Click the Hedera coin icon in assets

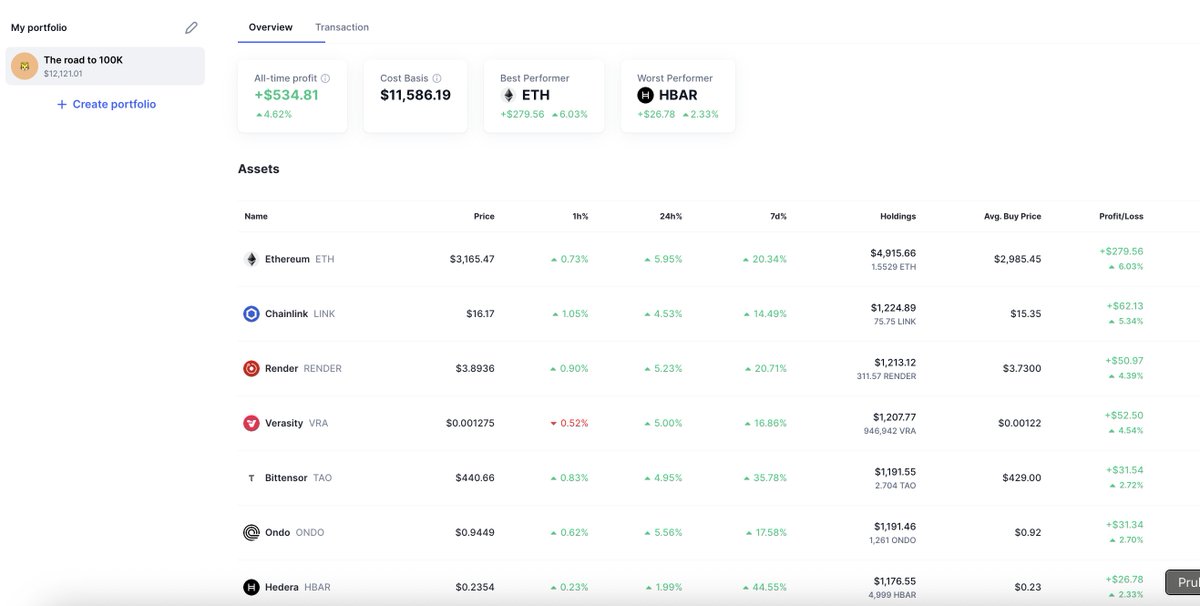(251, 587)
